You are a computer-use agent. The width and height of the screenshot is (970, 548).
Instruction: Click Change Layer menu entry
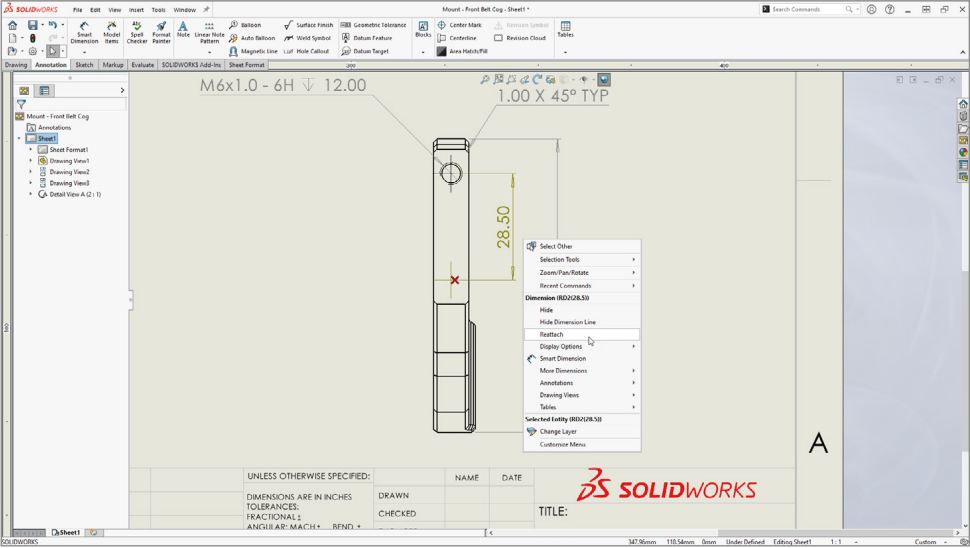pyautogui.click(x=582, y=432)
